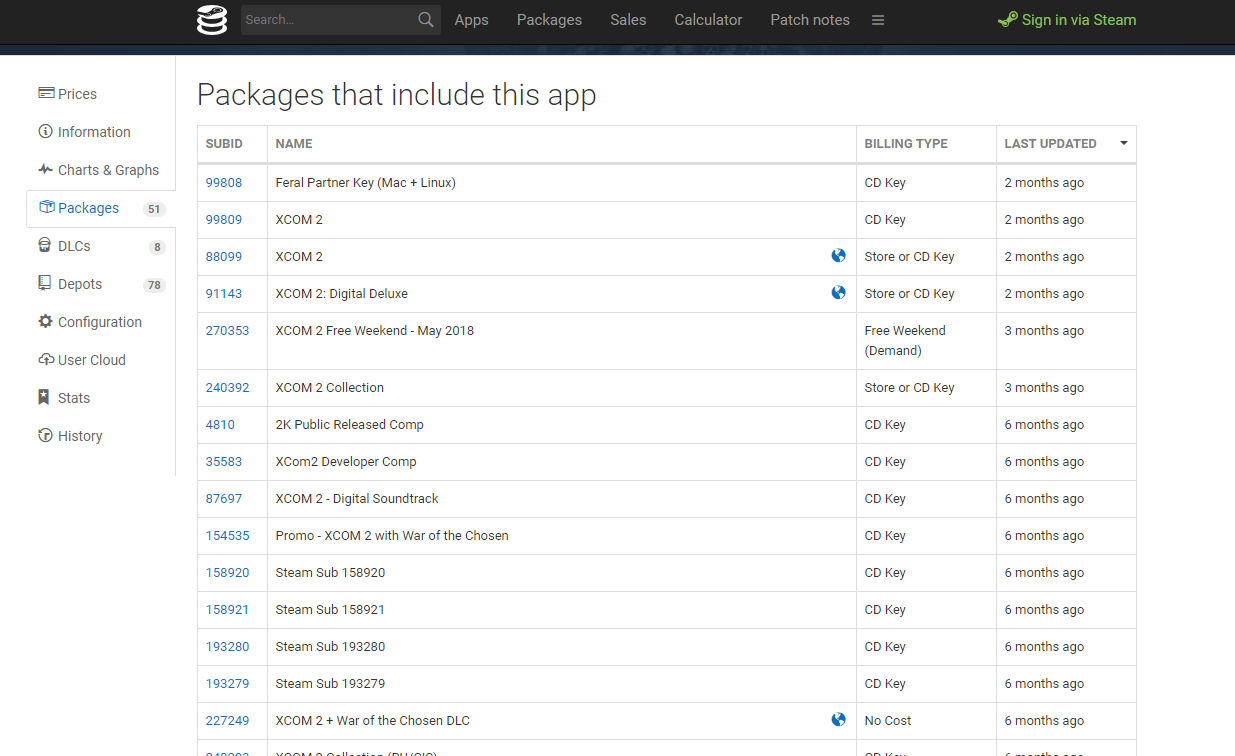Click the History icon in the sidebar
This screenshot has width=1235, height=756.
click(x=45, y=435)
